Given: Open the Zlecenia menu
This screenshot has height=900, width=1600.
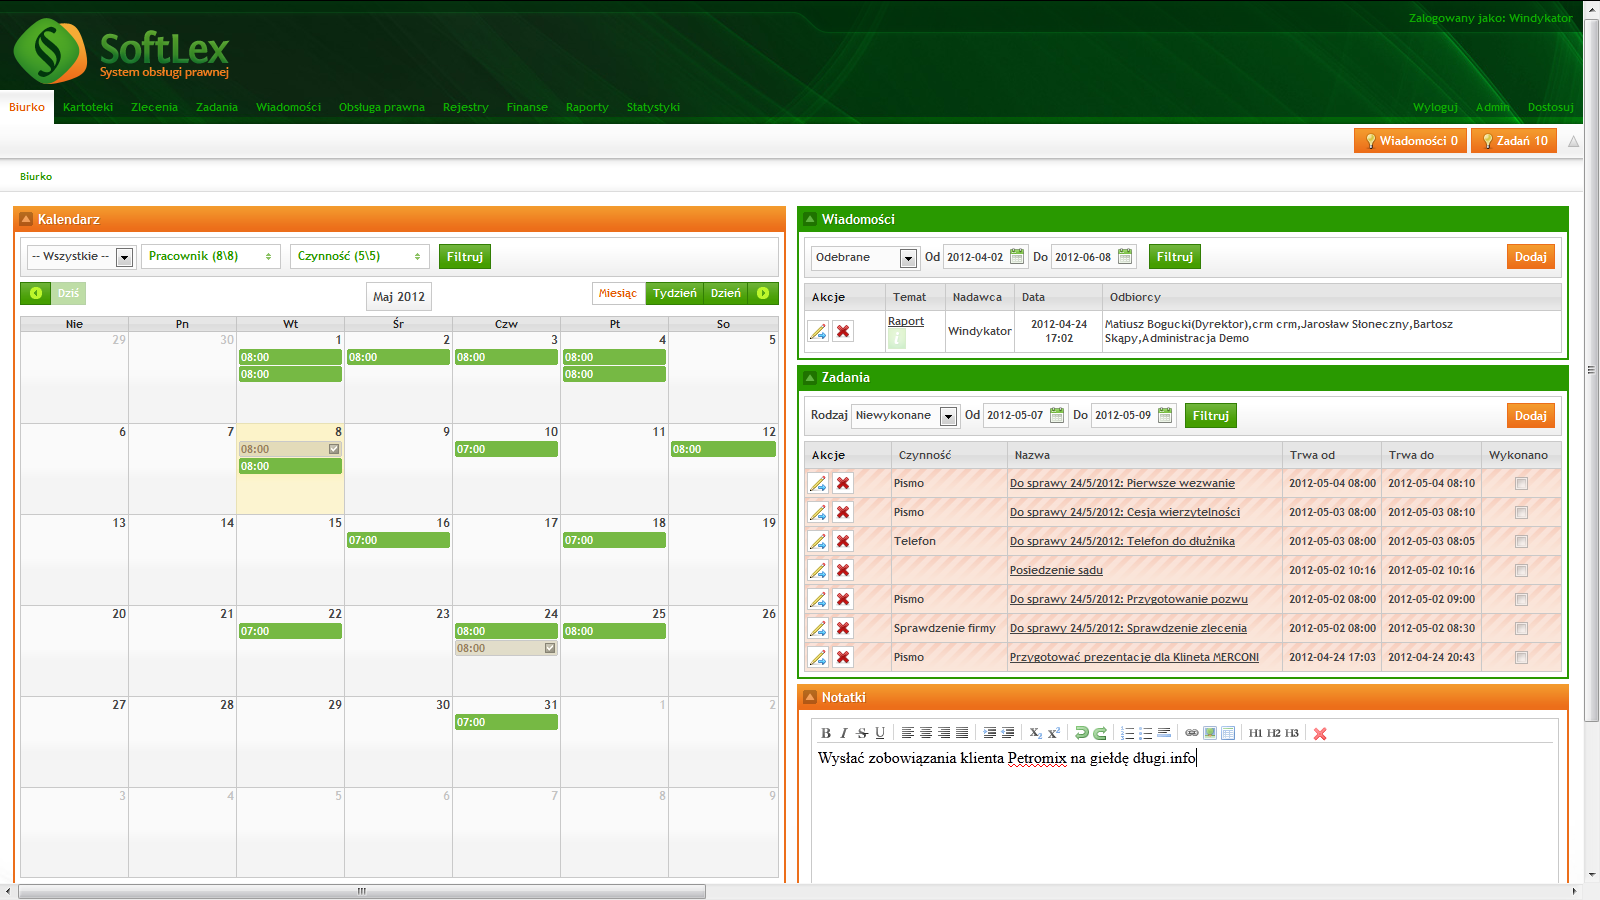Looking at the screenshot, I should [154, 107].
